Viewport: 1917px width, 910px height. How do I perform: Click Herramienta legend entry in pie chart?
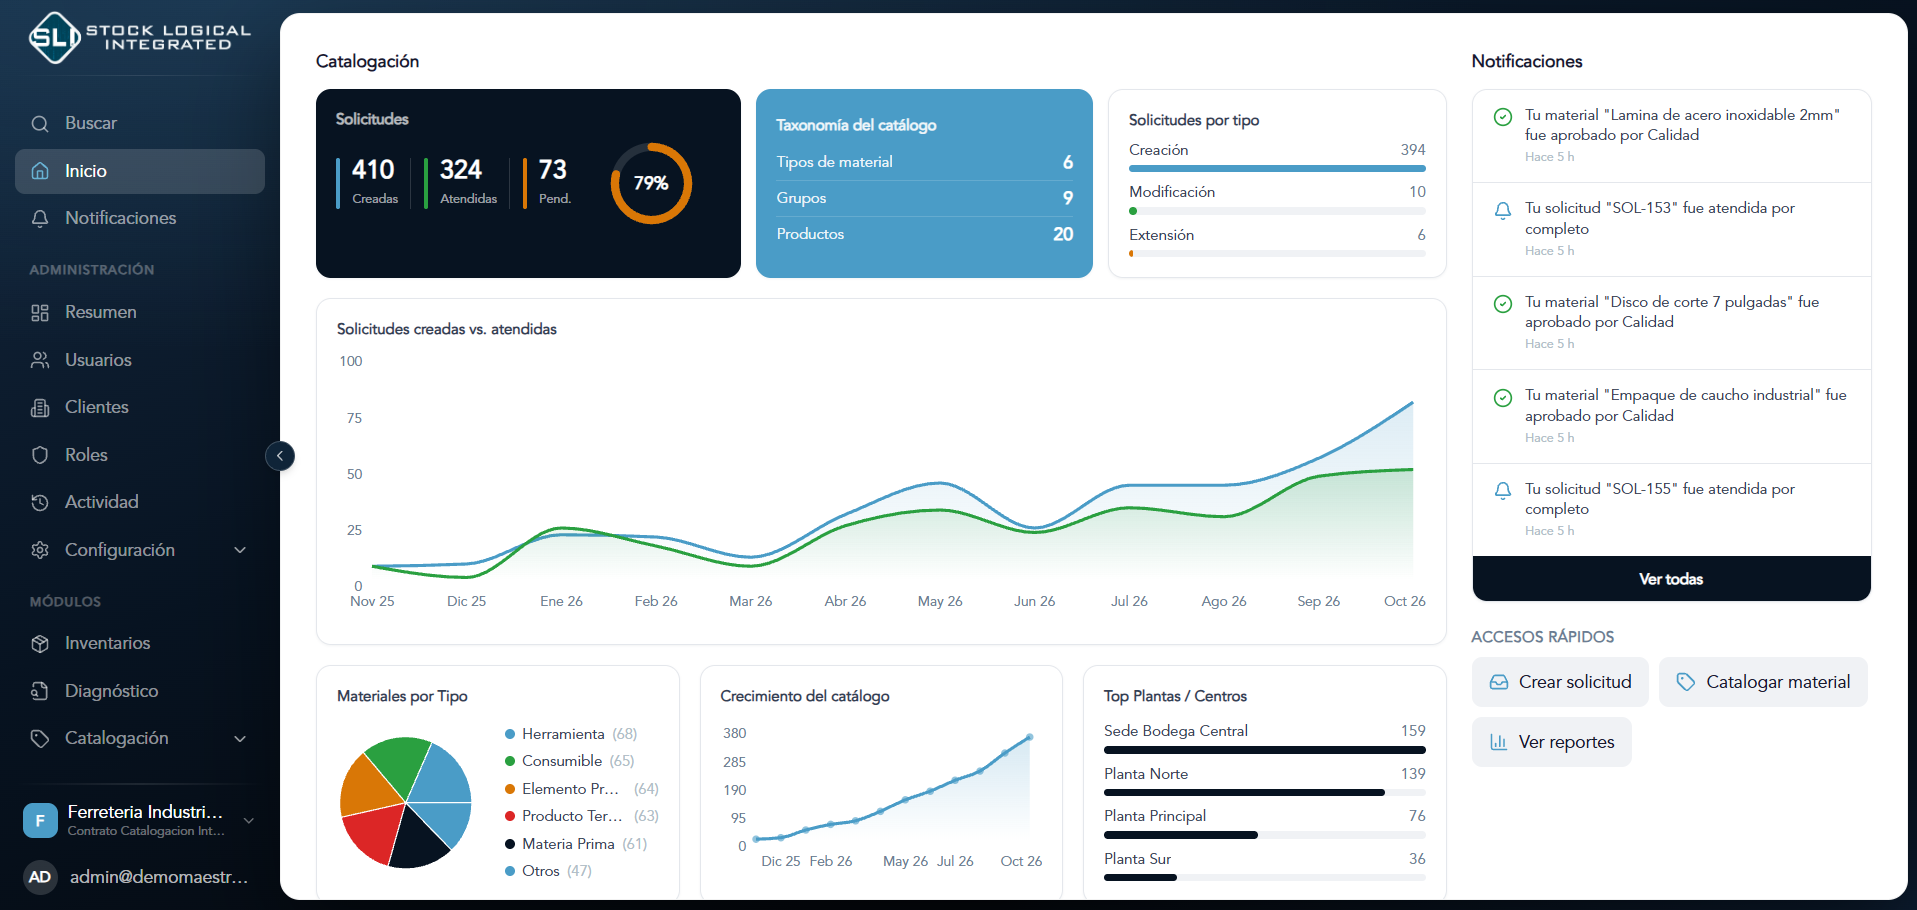pyautogui.click(x=571, y=734)
